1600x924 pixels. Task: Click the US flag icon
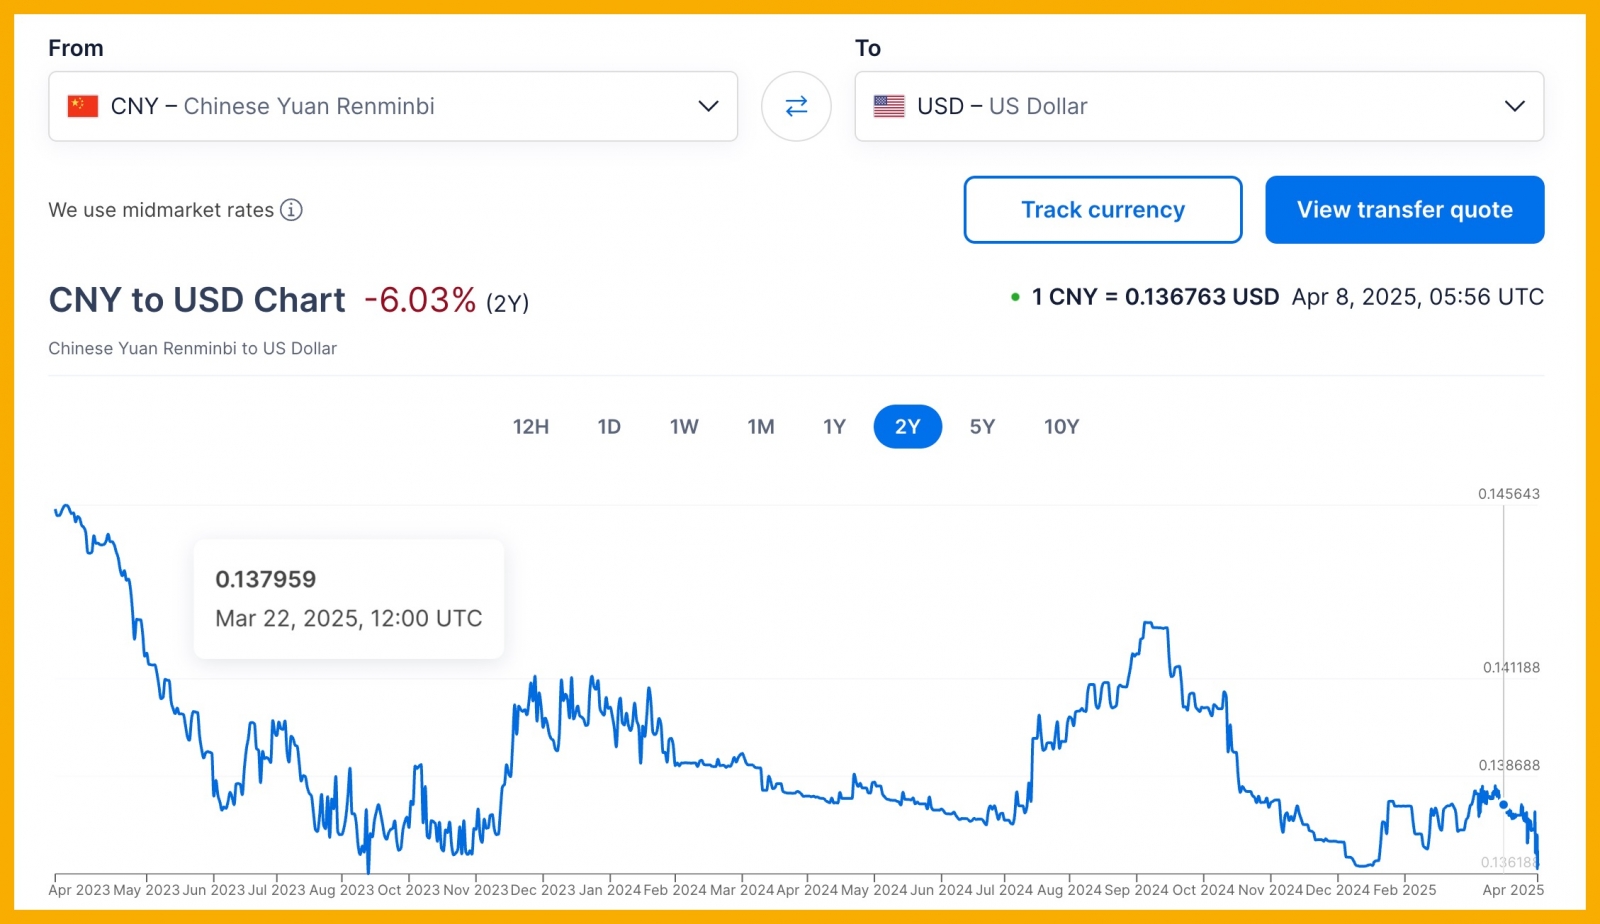click(x=888, y=106)
